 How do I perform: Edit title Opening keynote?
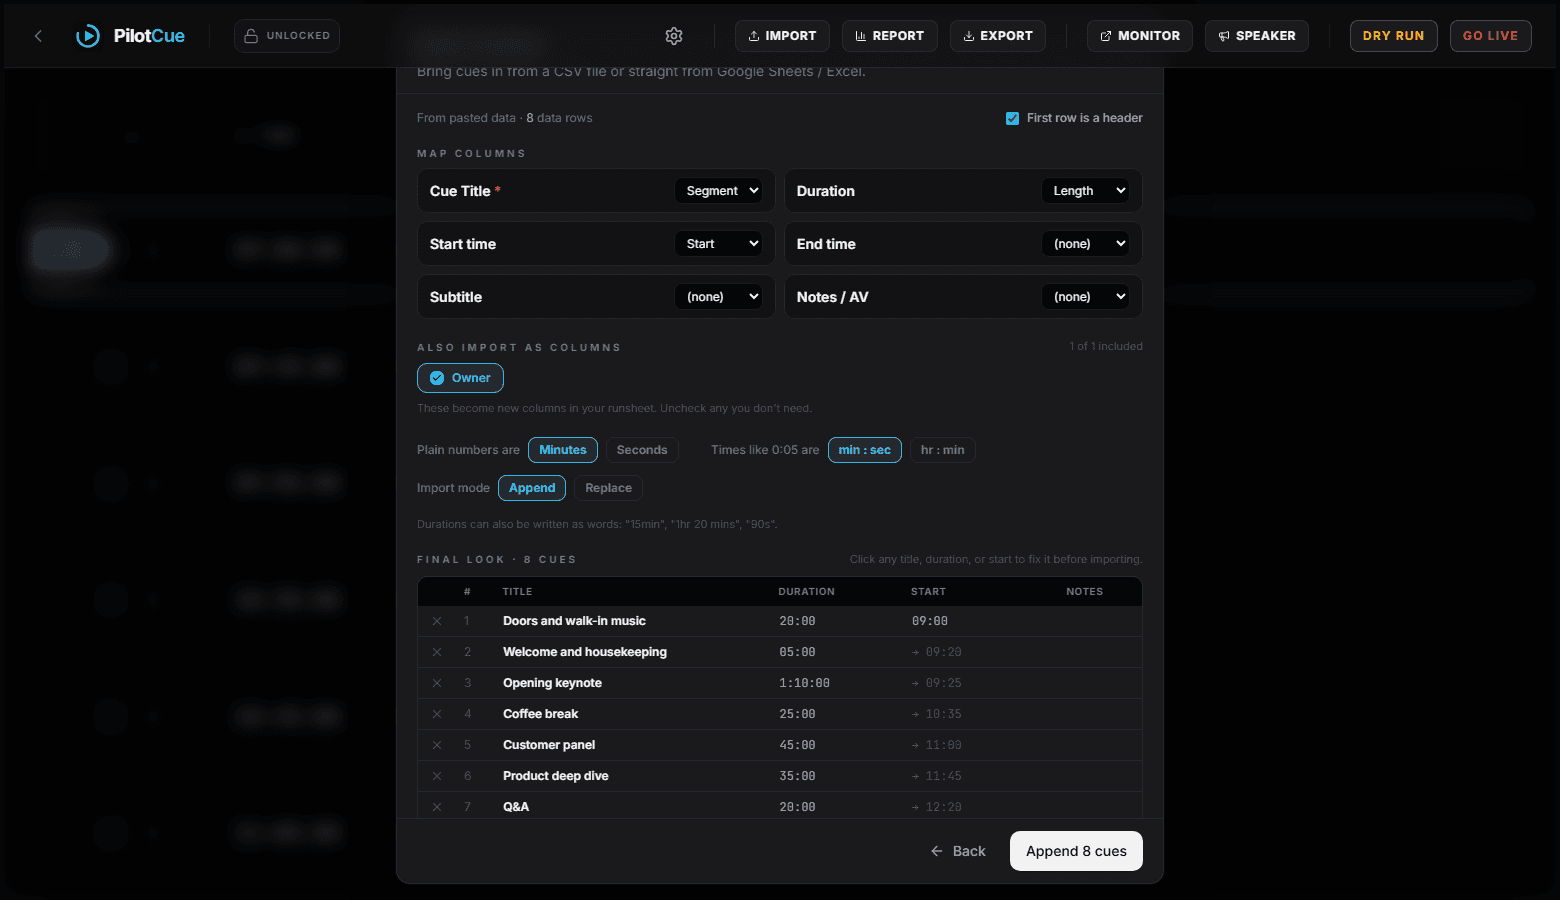(x=552, y=683)
